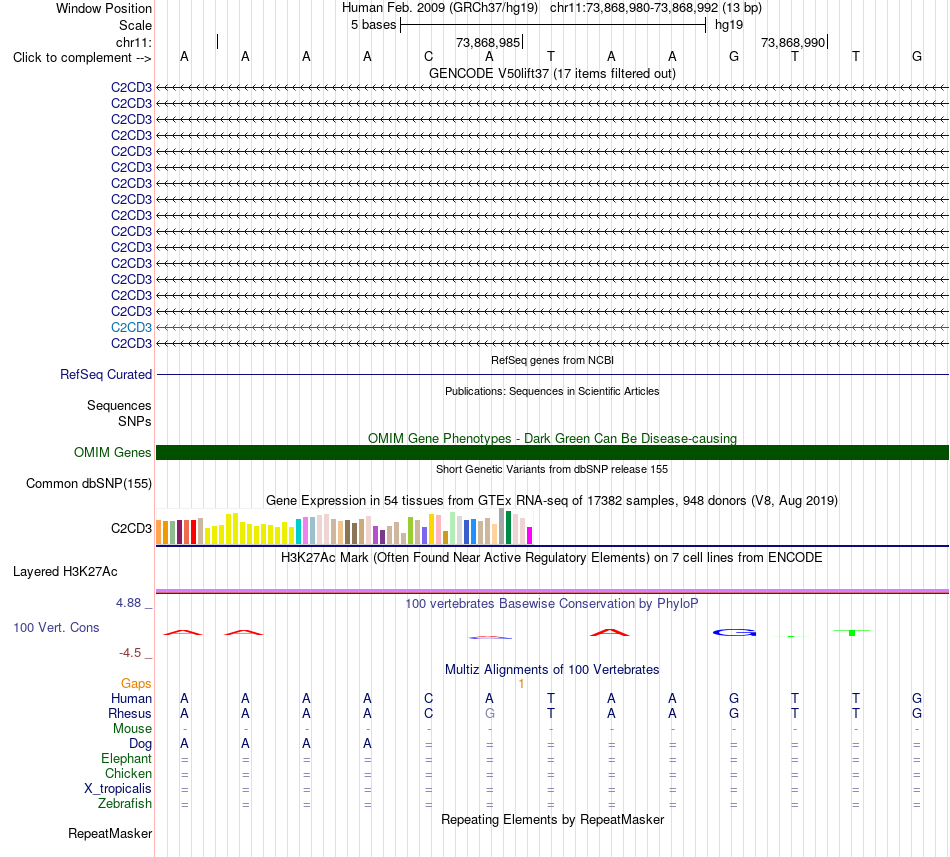
Task: Click the green square marker in the PhyloP track
Action: tap(852, 633)
